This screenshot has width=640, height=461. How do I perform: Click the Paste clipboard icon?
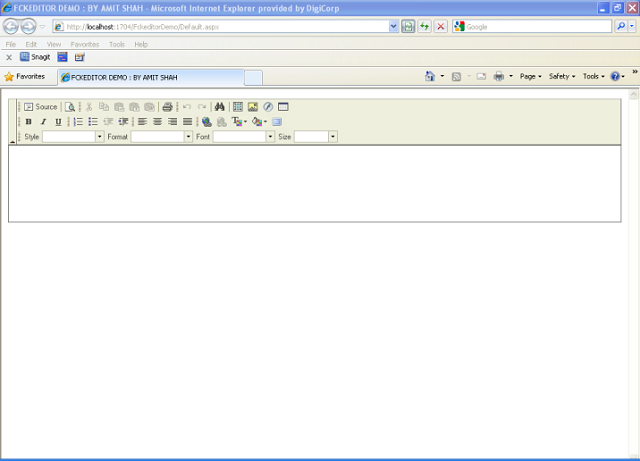pos(119,107)
